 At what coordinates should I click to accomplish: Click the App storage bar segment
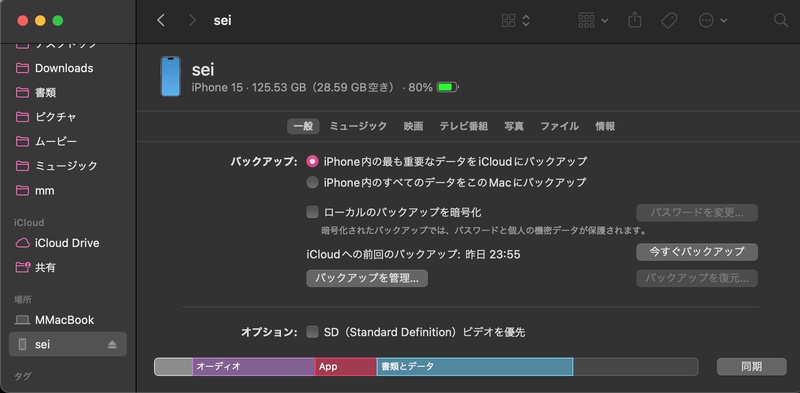(345, 366)
